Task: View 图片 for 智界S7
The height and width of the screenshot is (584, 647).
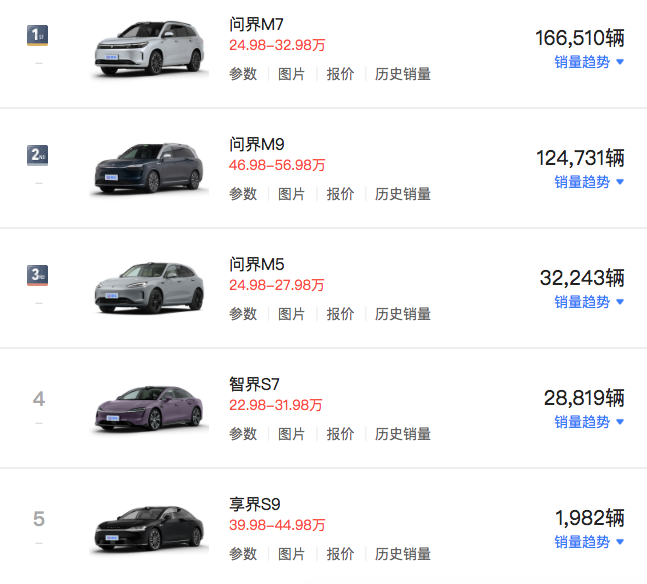Action: [x=291, y=434]
